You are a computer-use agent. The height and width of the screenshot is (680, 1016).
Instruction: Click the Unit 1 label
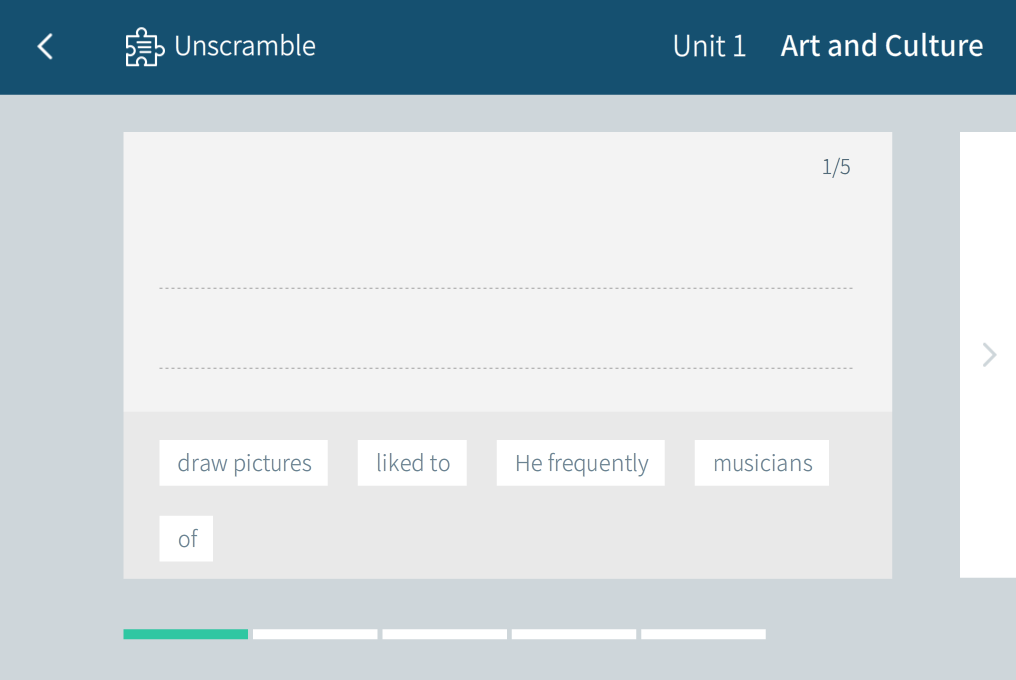(709, 46)
